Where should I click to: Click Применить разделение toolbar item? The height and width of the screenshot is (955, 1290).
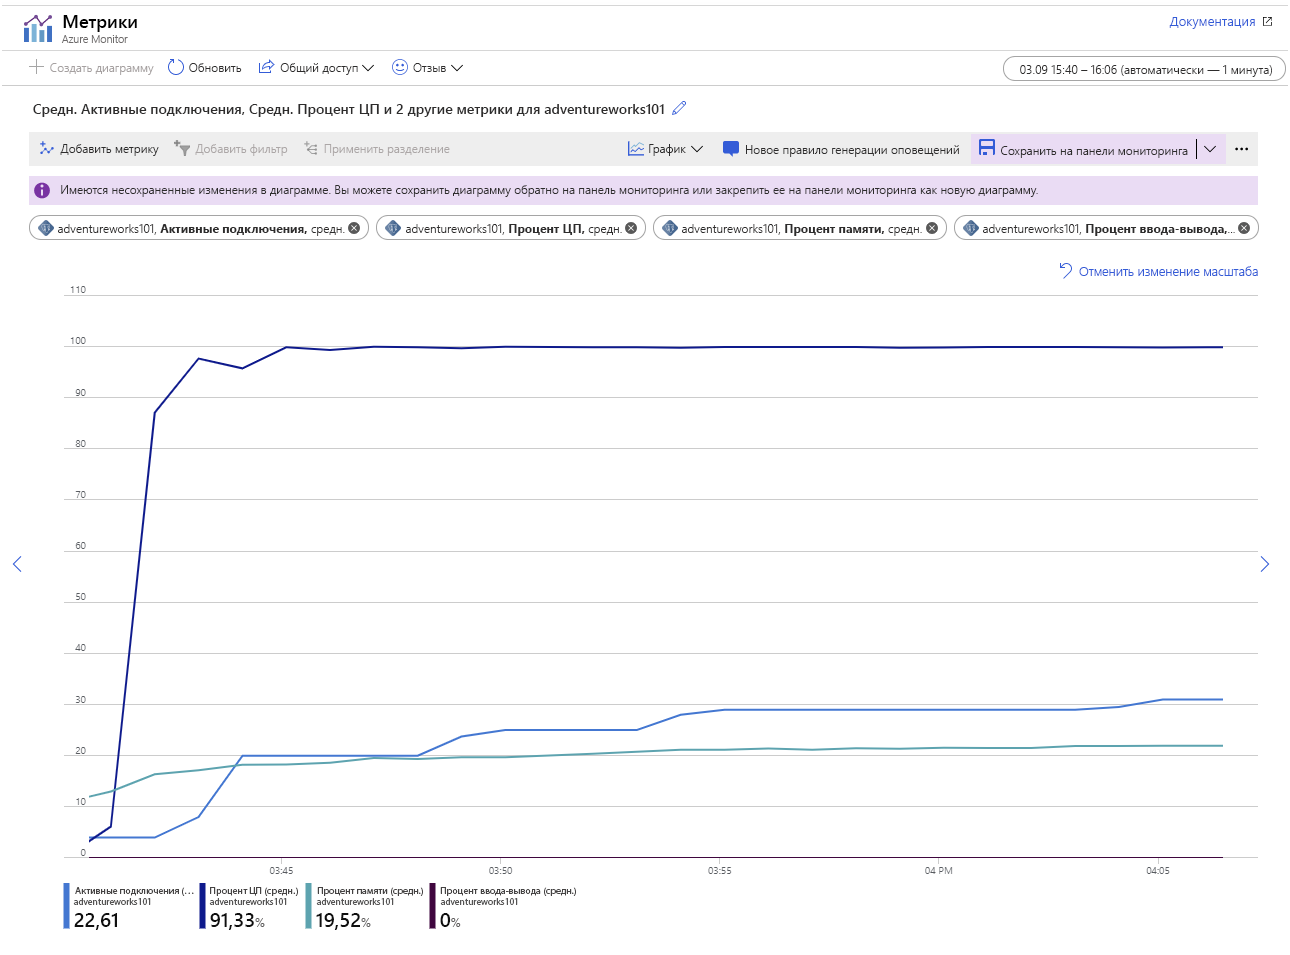(377, 149)
